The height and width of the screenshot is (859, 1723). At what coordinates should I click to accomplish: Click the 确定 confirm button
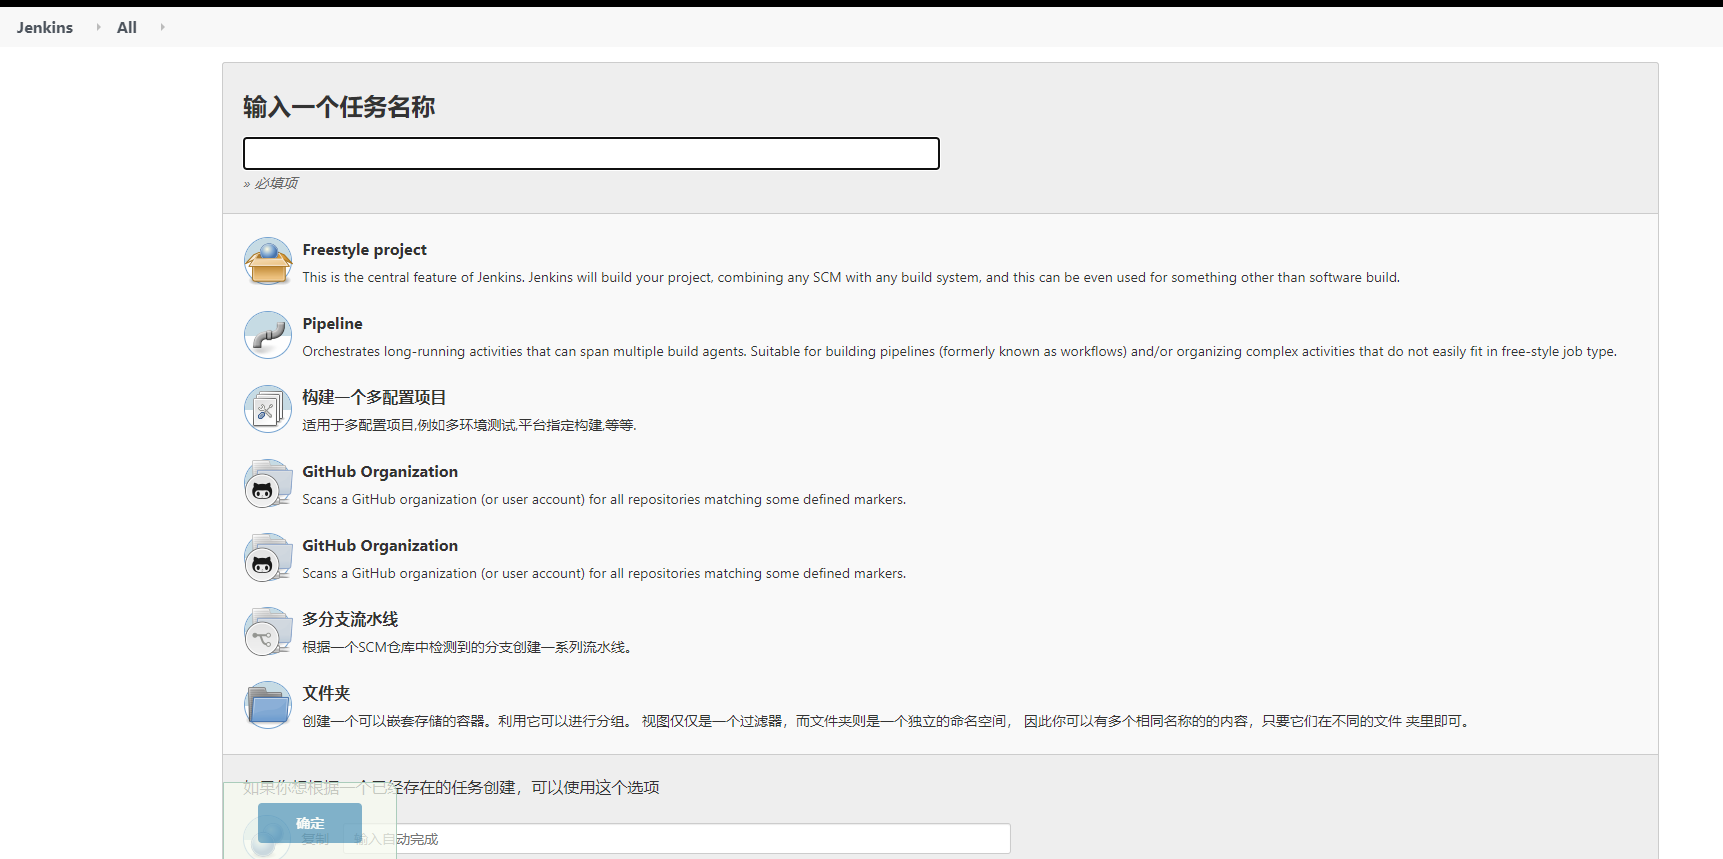[x=310, y=823]
